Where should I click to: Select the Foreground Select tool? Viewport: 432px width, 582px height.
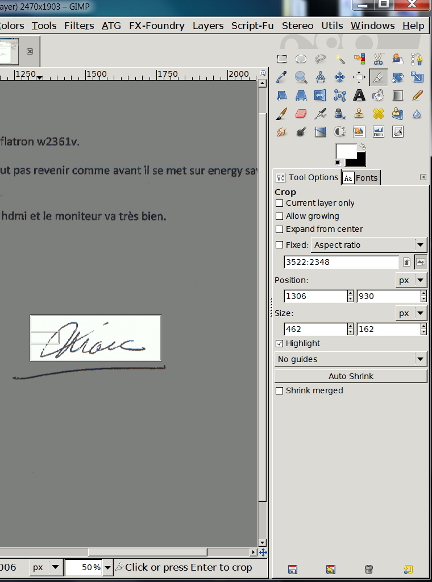point(397,59)
